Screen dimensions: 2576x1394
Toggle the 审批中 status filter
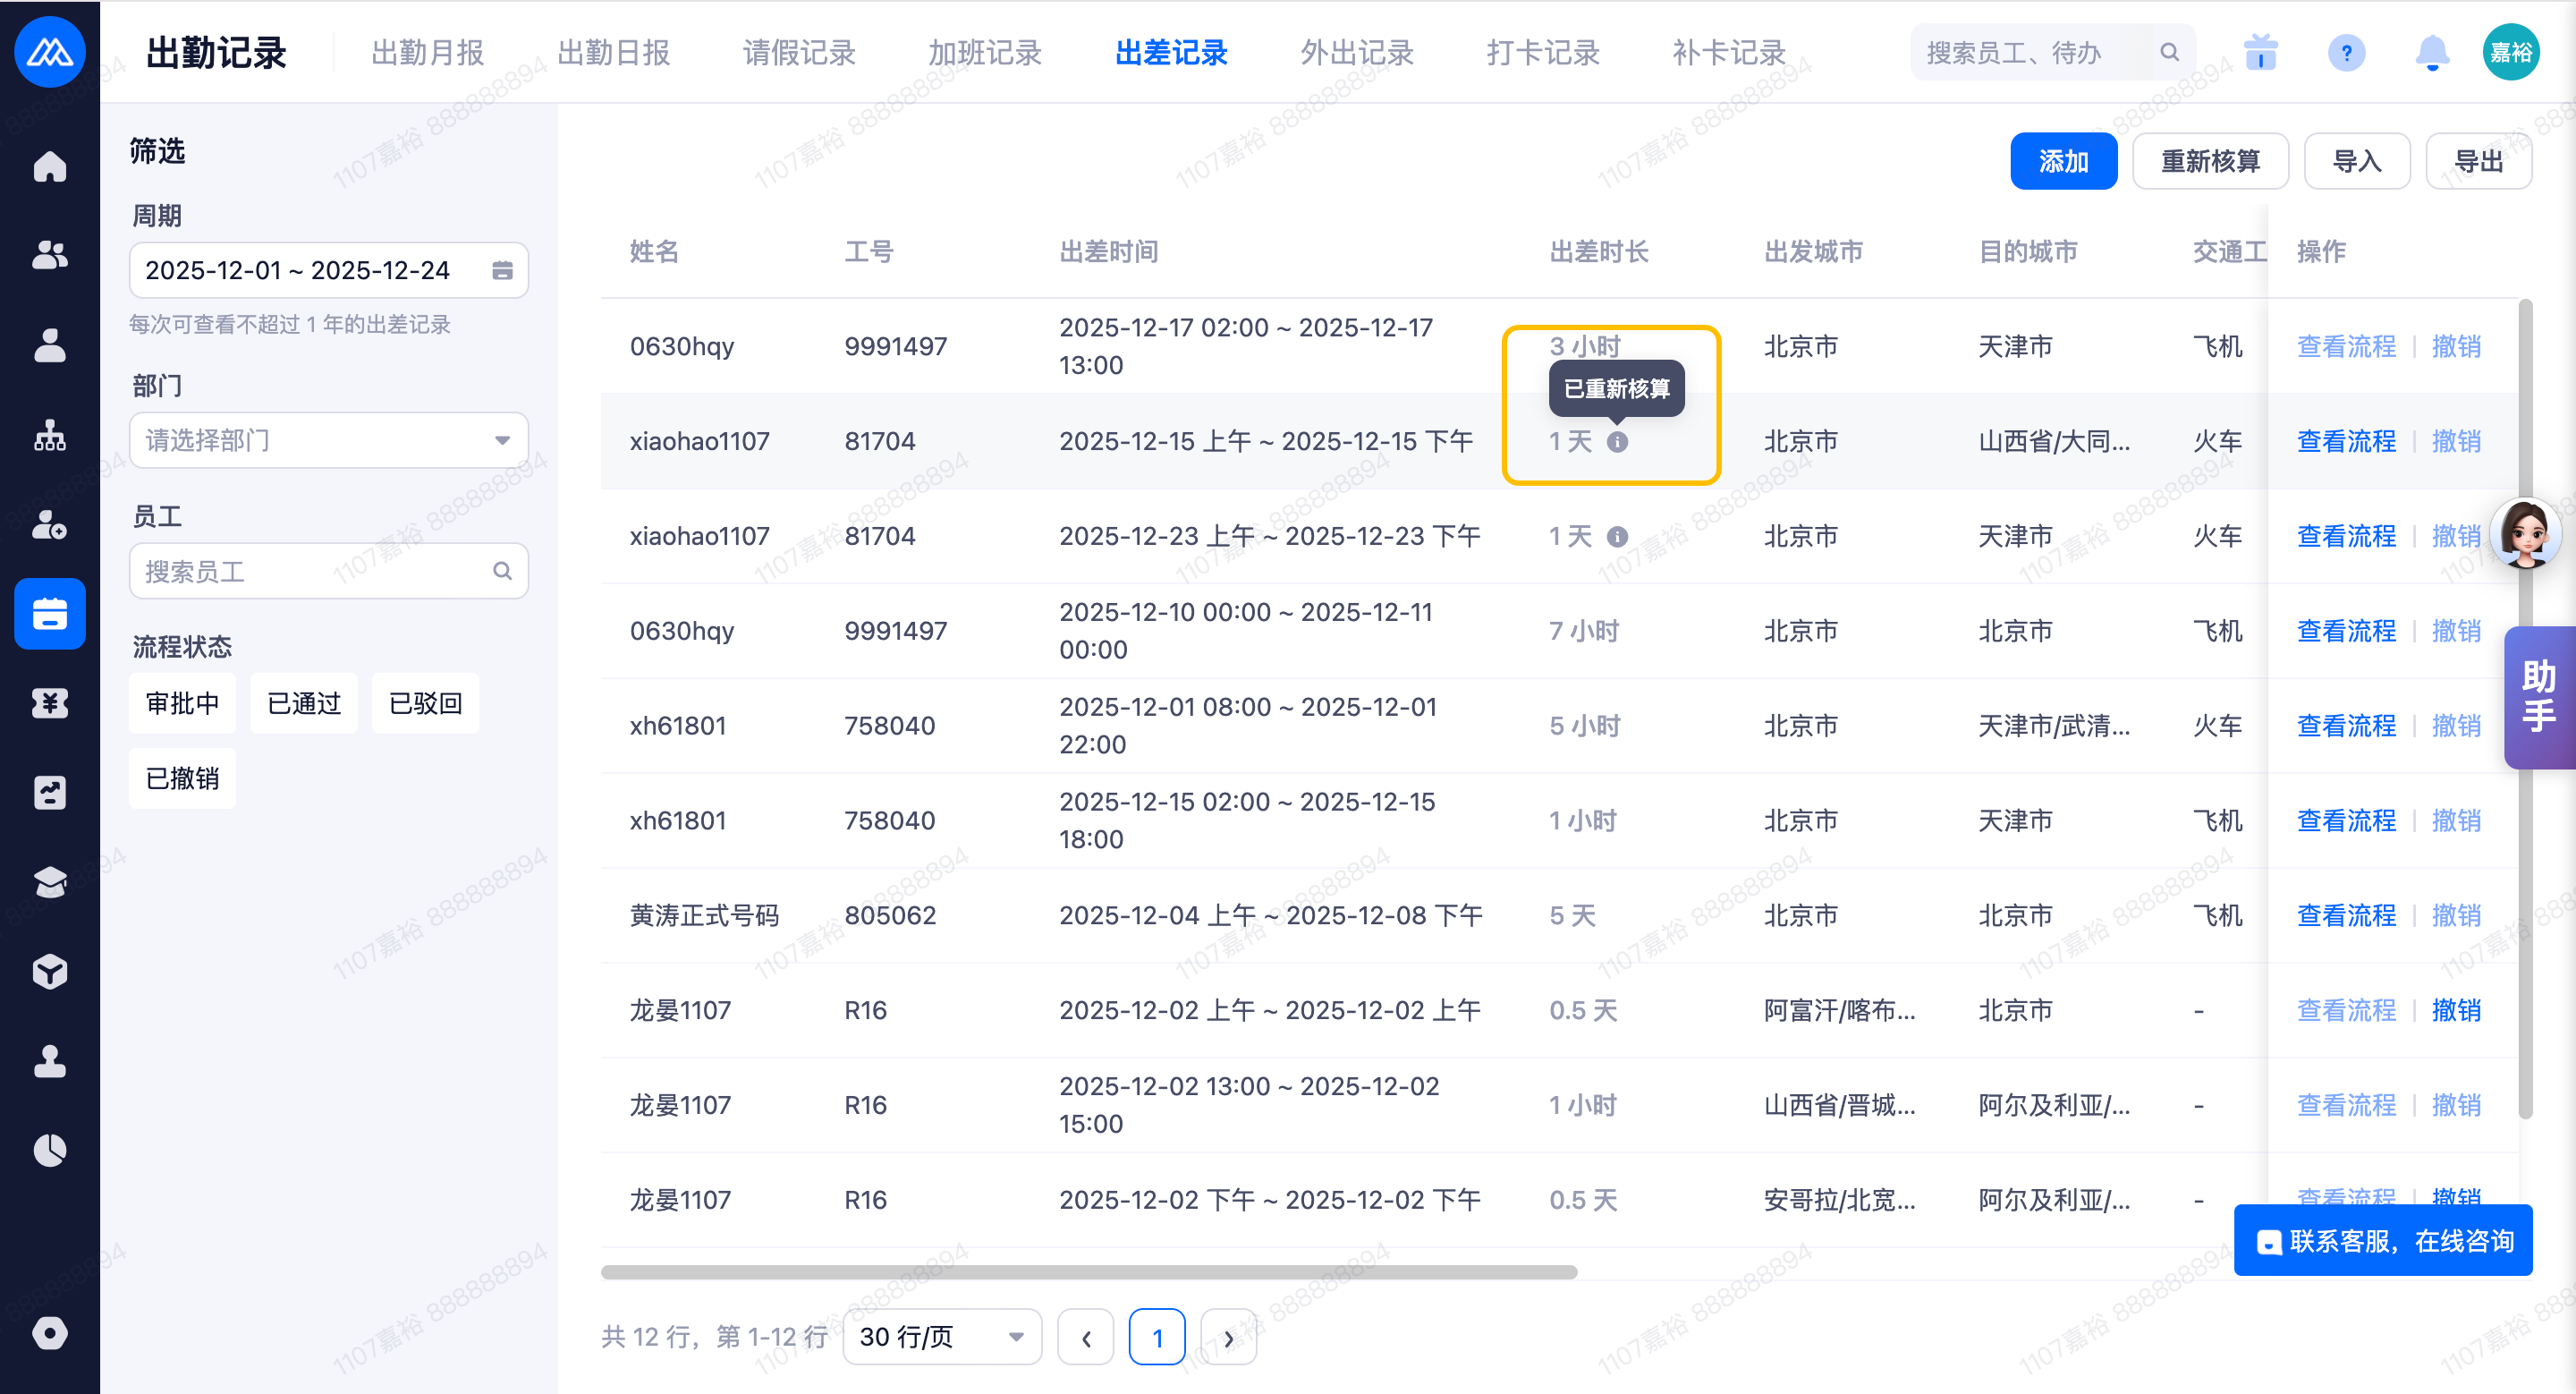pos(182,703)
